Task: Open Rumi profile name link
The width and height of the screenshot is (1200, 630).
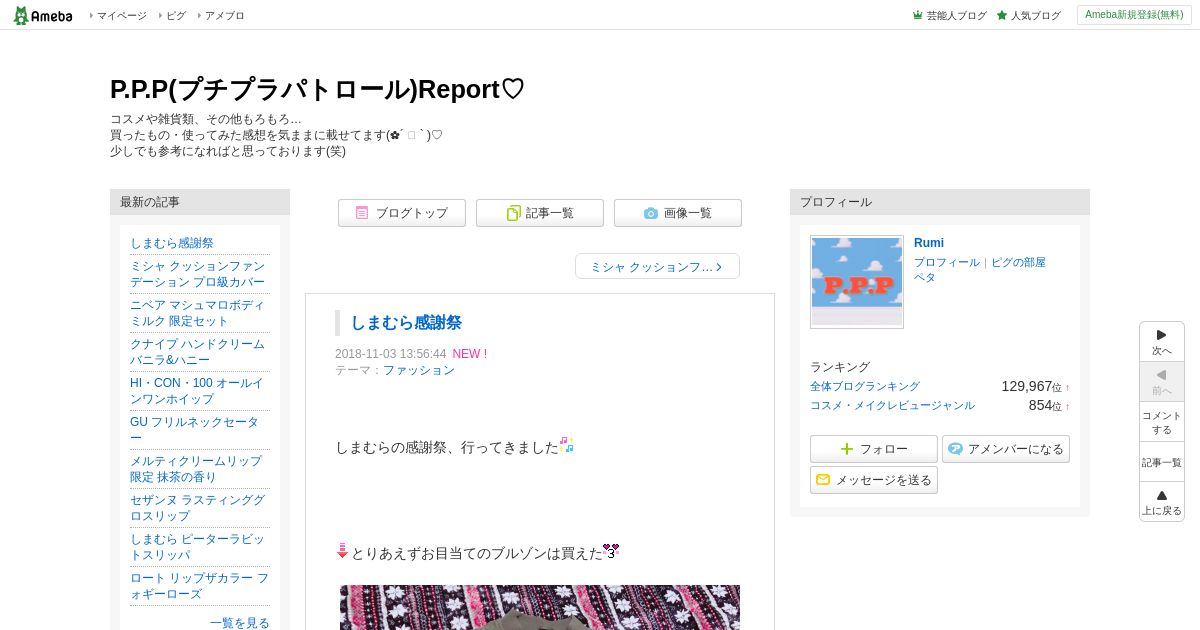Action: [929, 243]
